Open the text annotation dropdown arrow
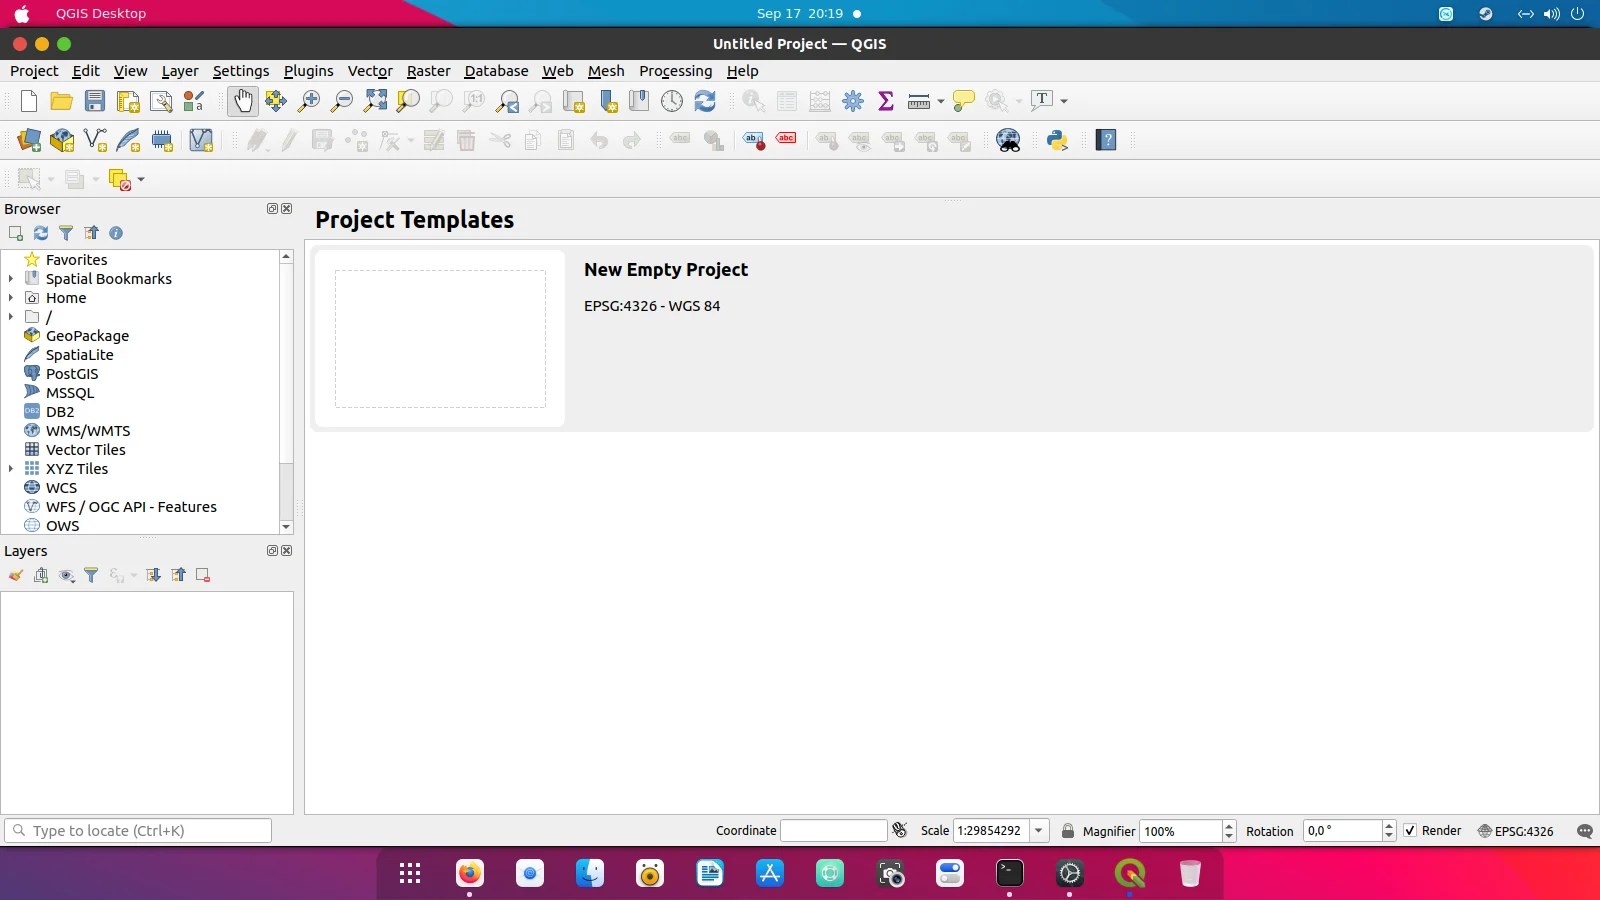Viewport: 1600px width, 900px height. [x=1064, y=101]
